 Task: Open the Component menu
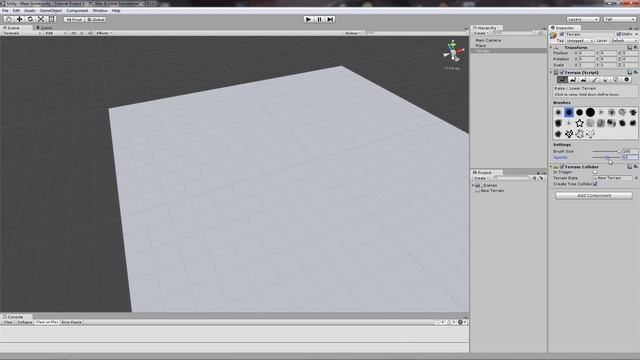click(77, 11)
